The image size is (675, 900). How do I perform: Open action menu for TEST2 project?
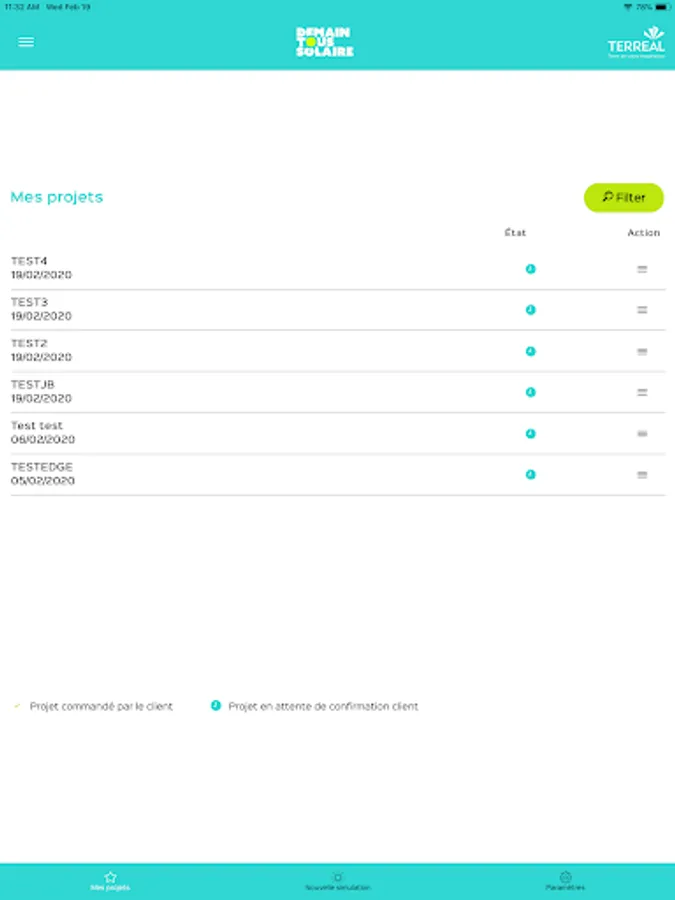coord(642,351)
